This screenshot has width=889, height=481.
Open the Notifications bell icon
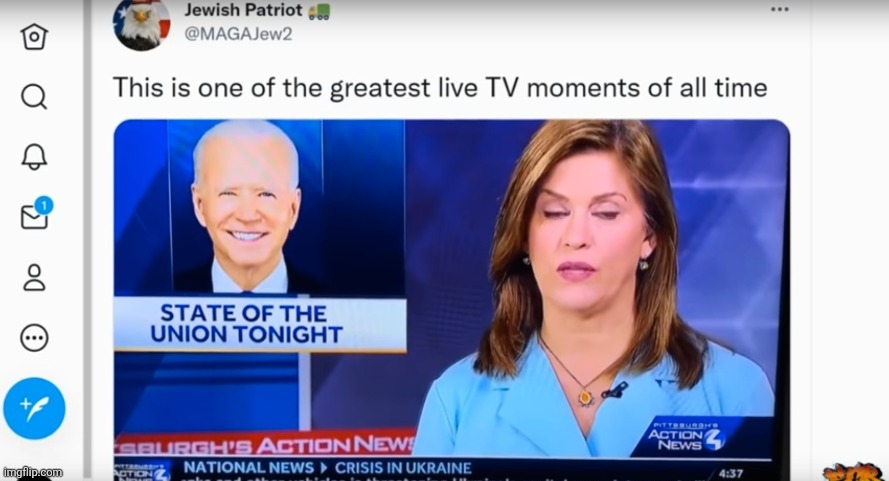pos(34,157)
